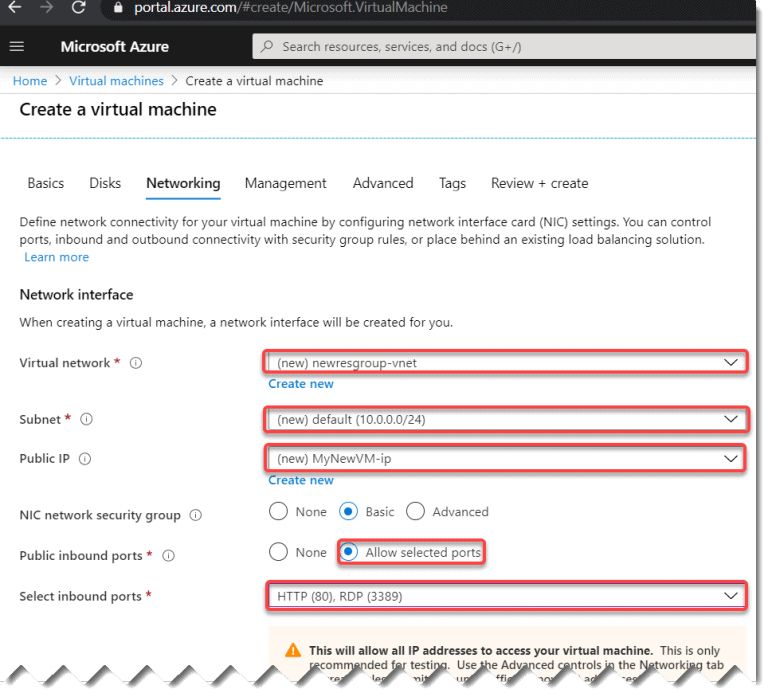Open the Advanced tab

pos(383,184)
